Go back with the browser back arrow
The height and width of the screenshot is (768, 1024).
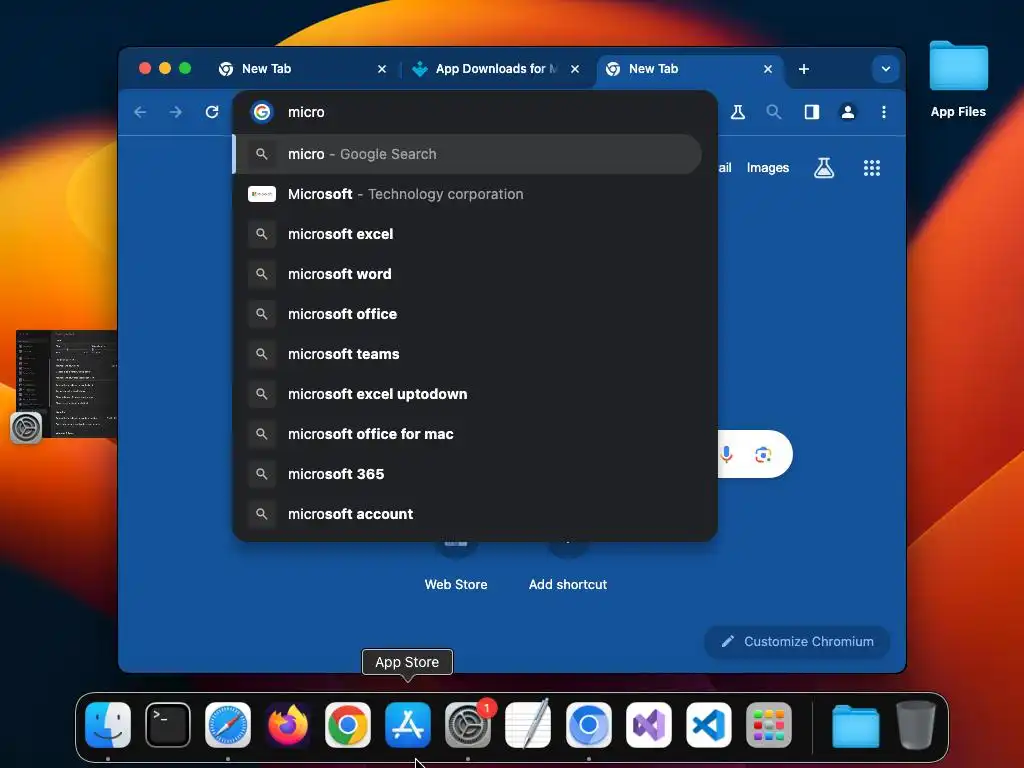tap(140, 112)
